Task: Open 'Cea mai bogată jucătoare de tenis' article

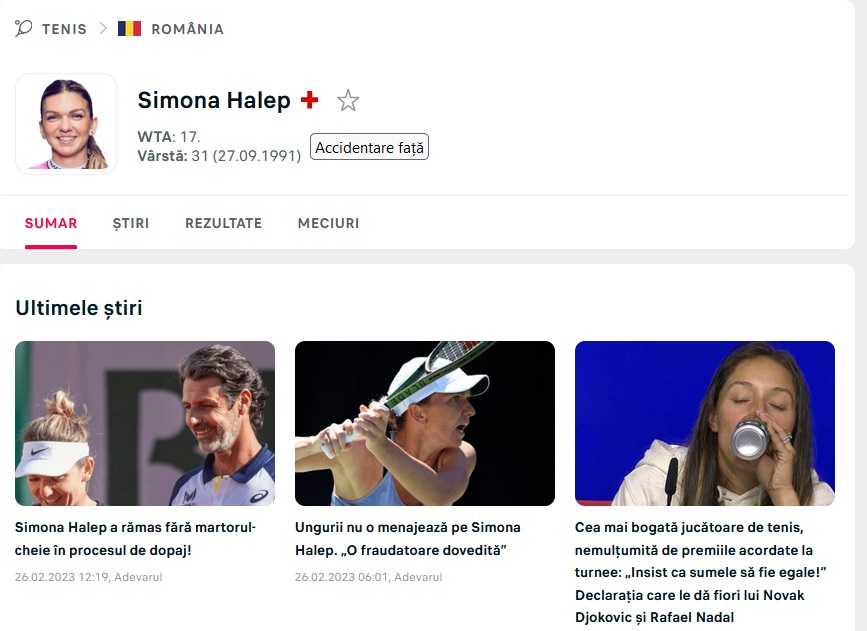Action: [701, 572]
